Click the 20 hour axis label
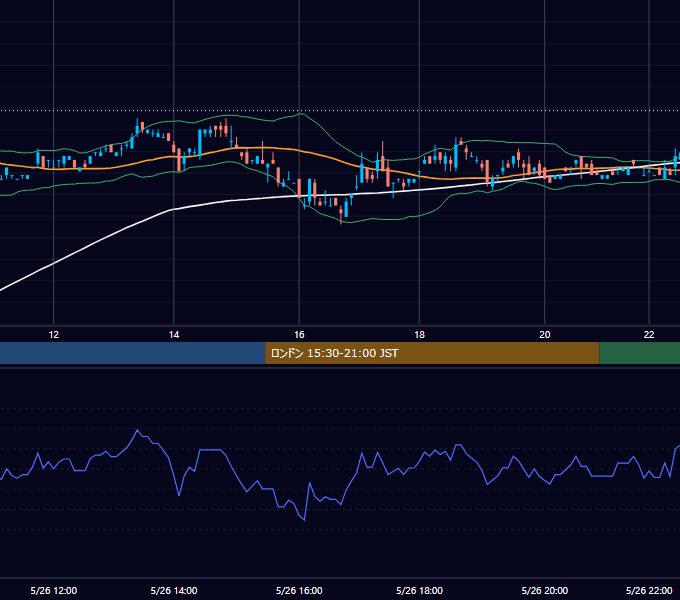680x600 pixels. [x=545, y=335]
